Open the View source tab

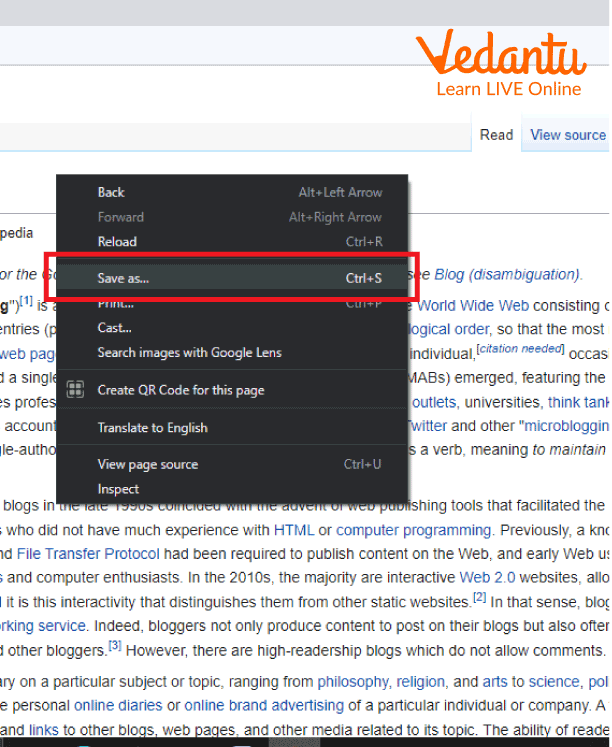567,135
